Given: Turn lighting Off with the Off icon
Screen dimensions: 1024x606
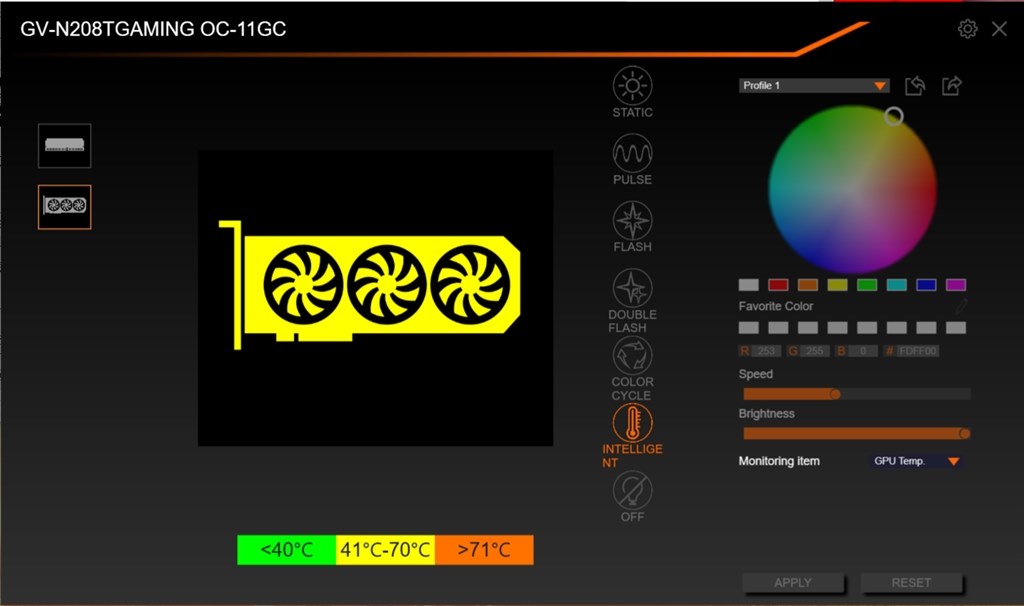Looking at the screenshot, I should pos(632,490).
